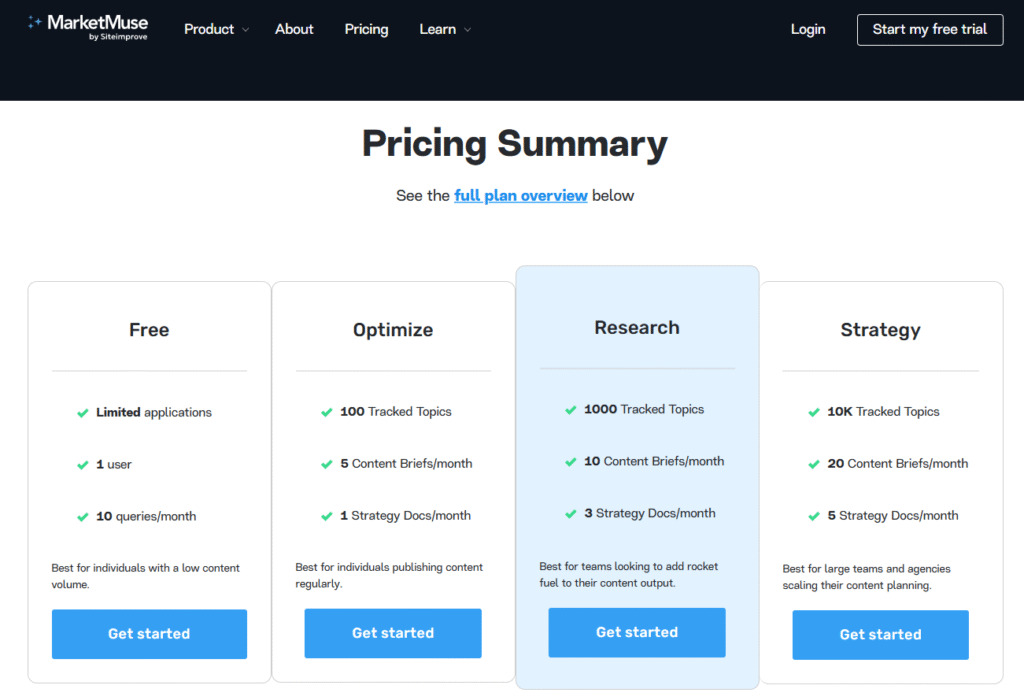
Task: Select Get started for Strategy plan
Action: point(880,635)
